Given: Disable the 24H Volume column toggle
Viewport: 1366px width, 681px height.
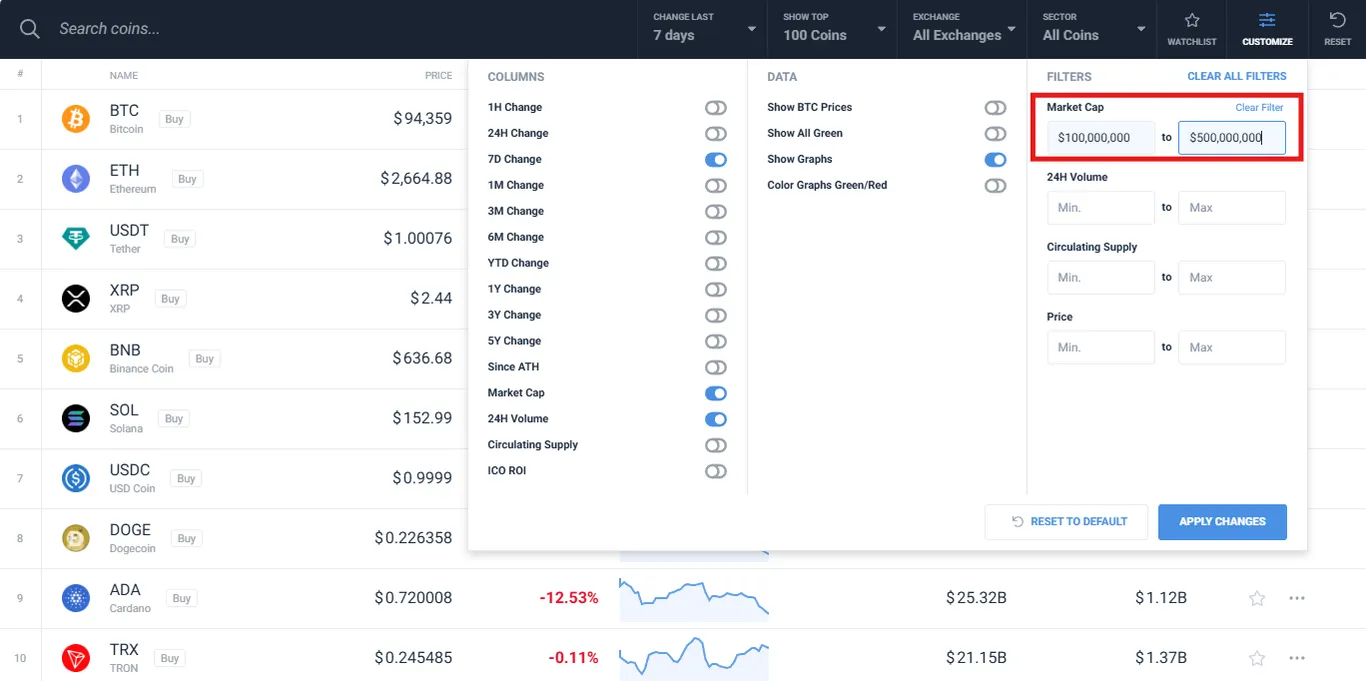Looking at the screenshot, I should tap(716, 419).
